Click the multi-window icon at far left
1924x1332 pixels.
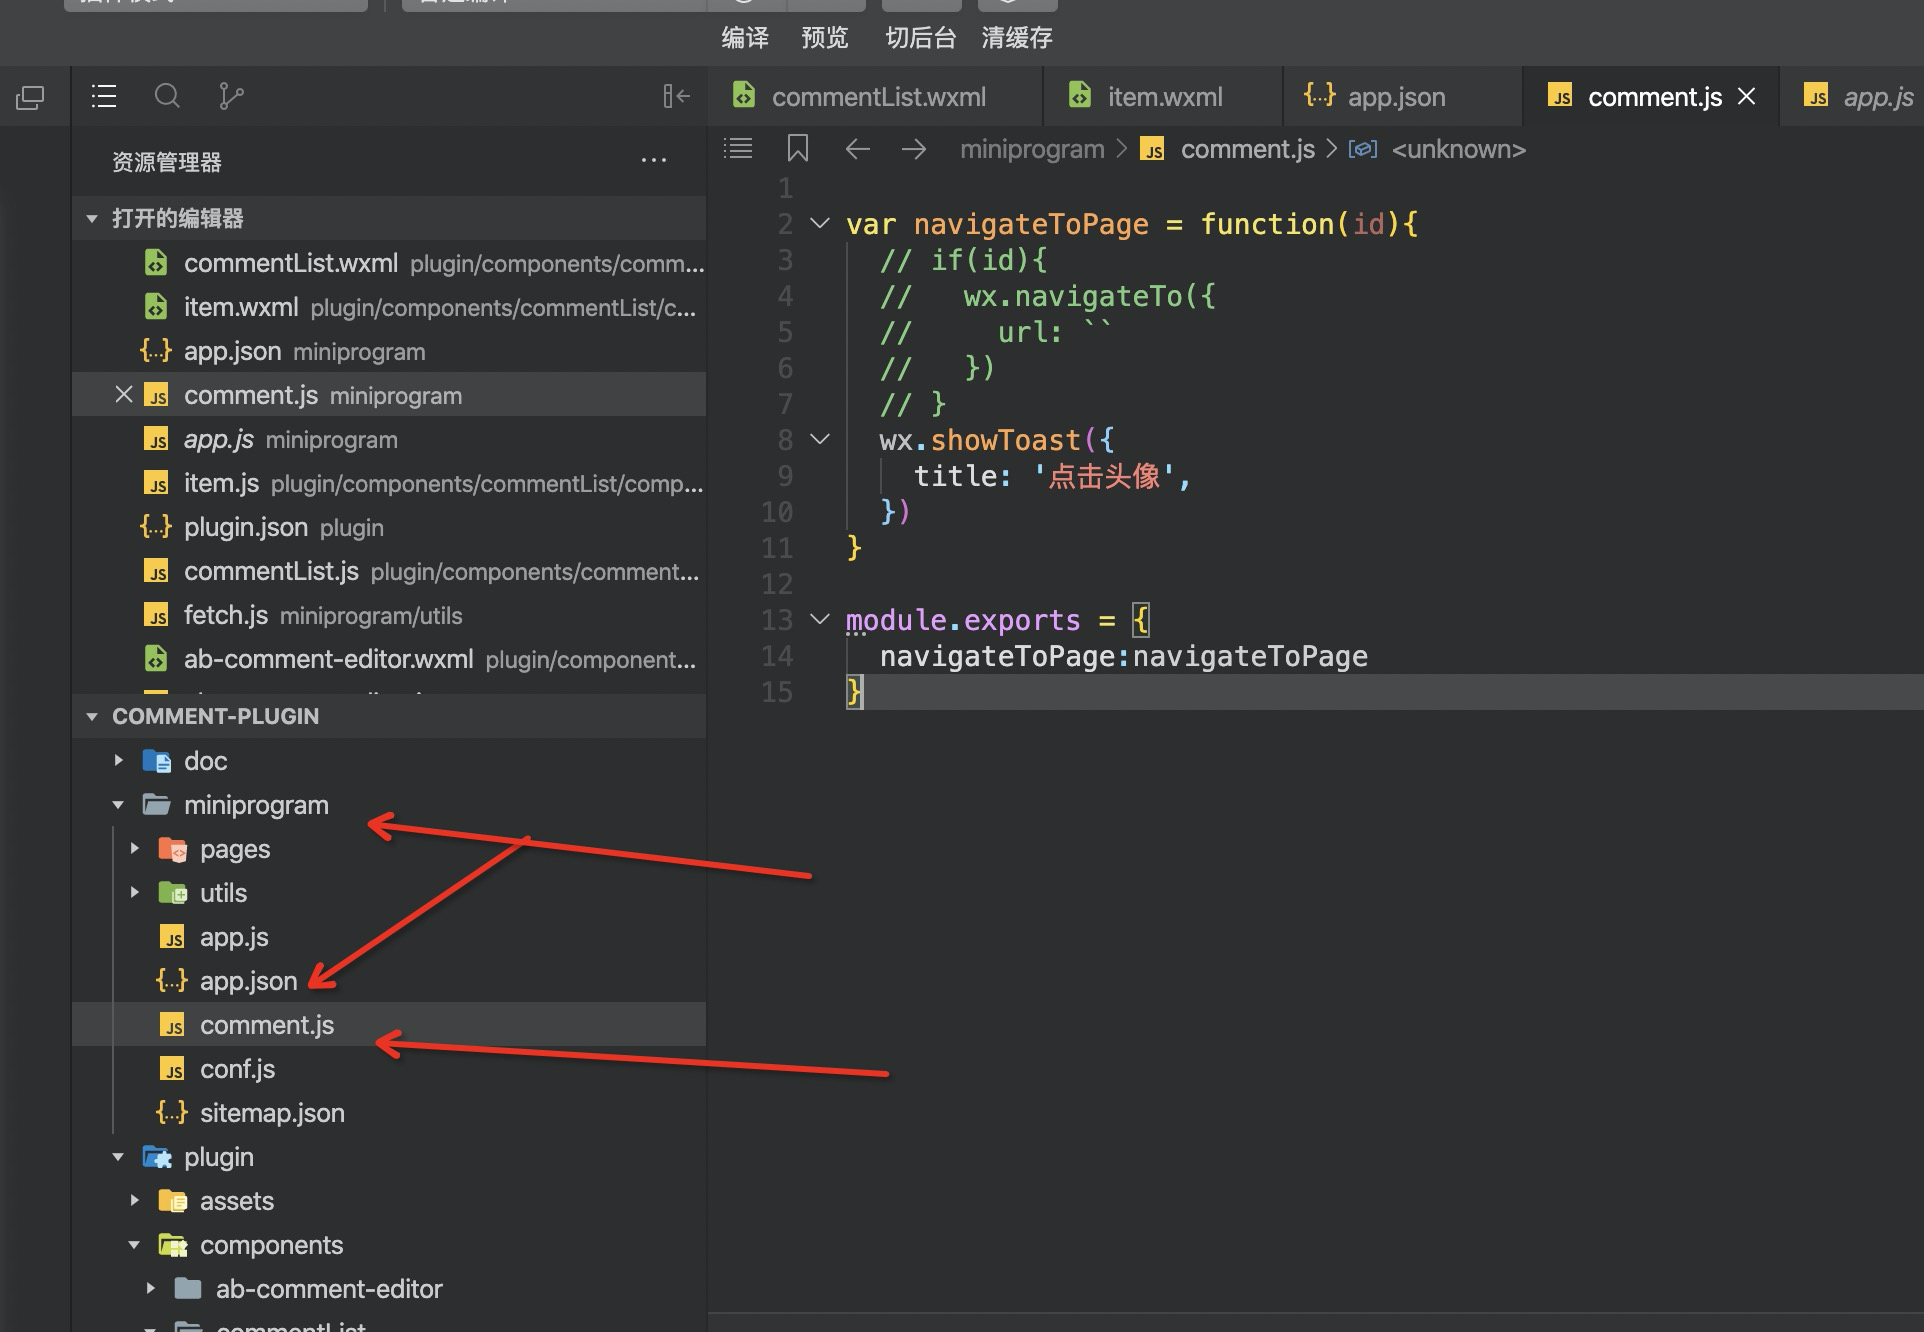(x=30, y=97)
